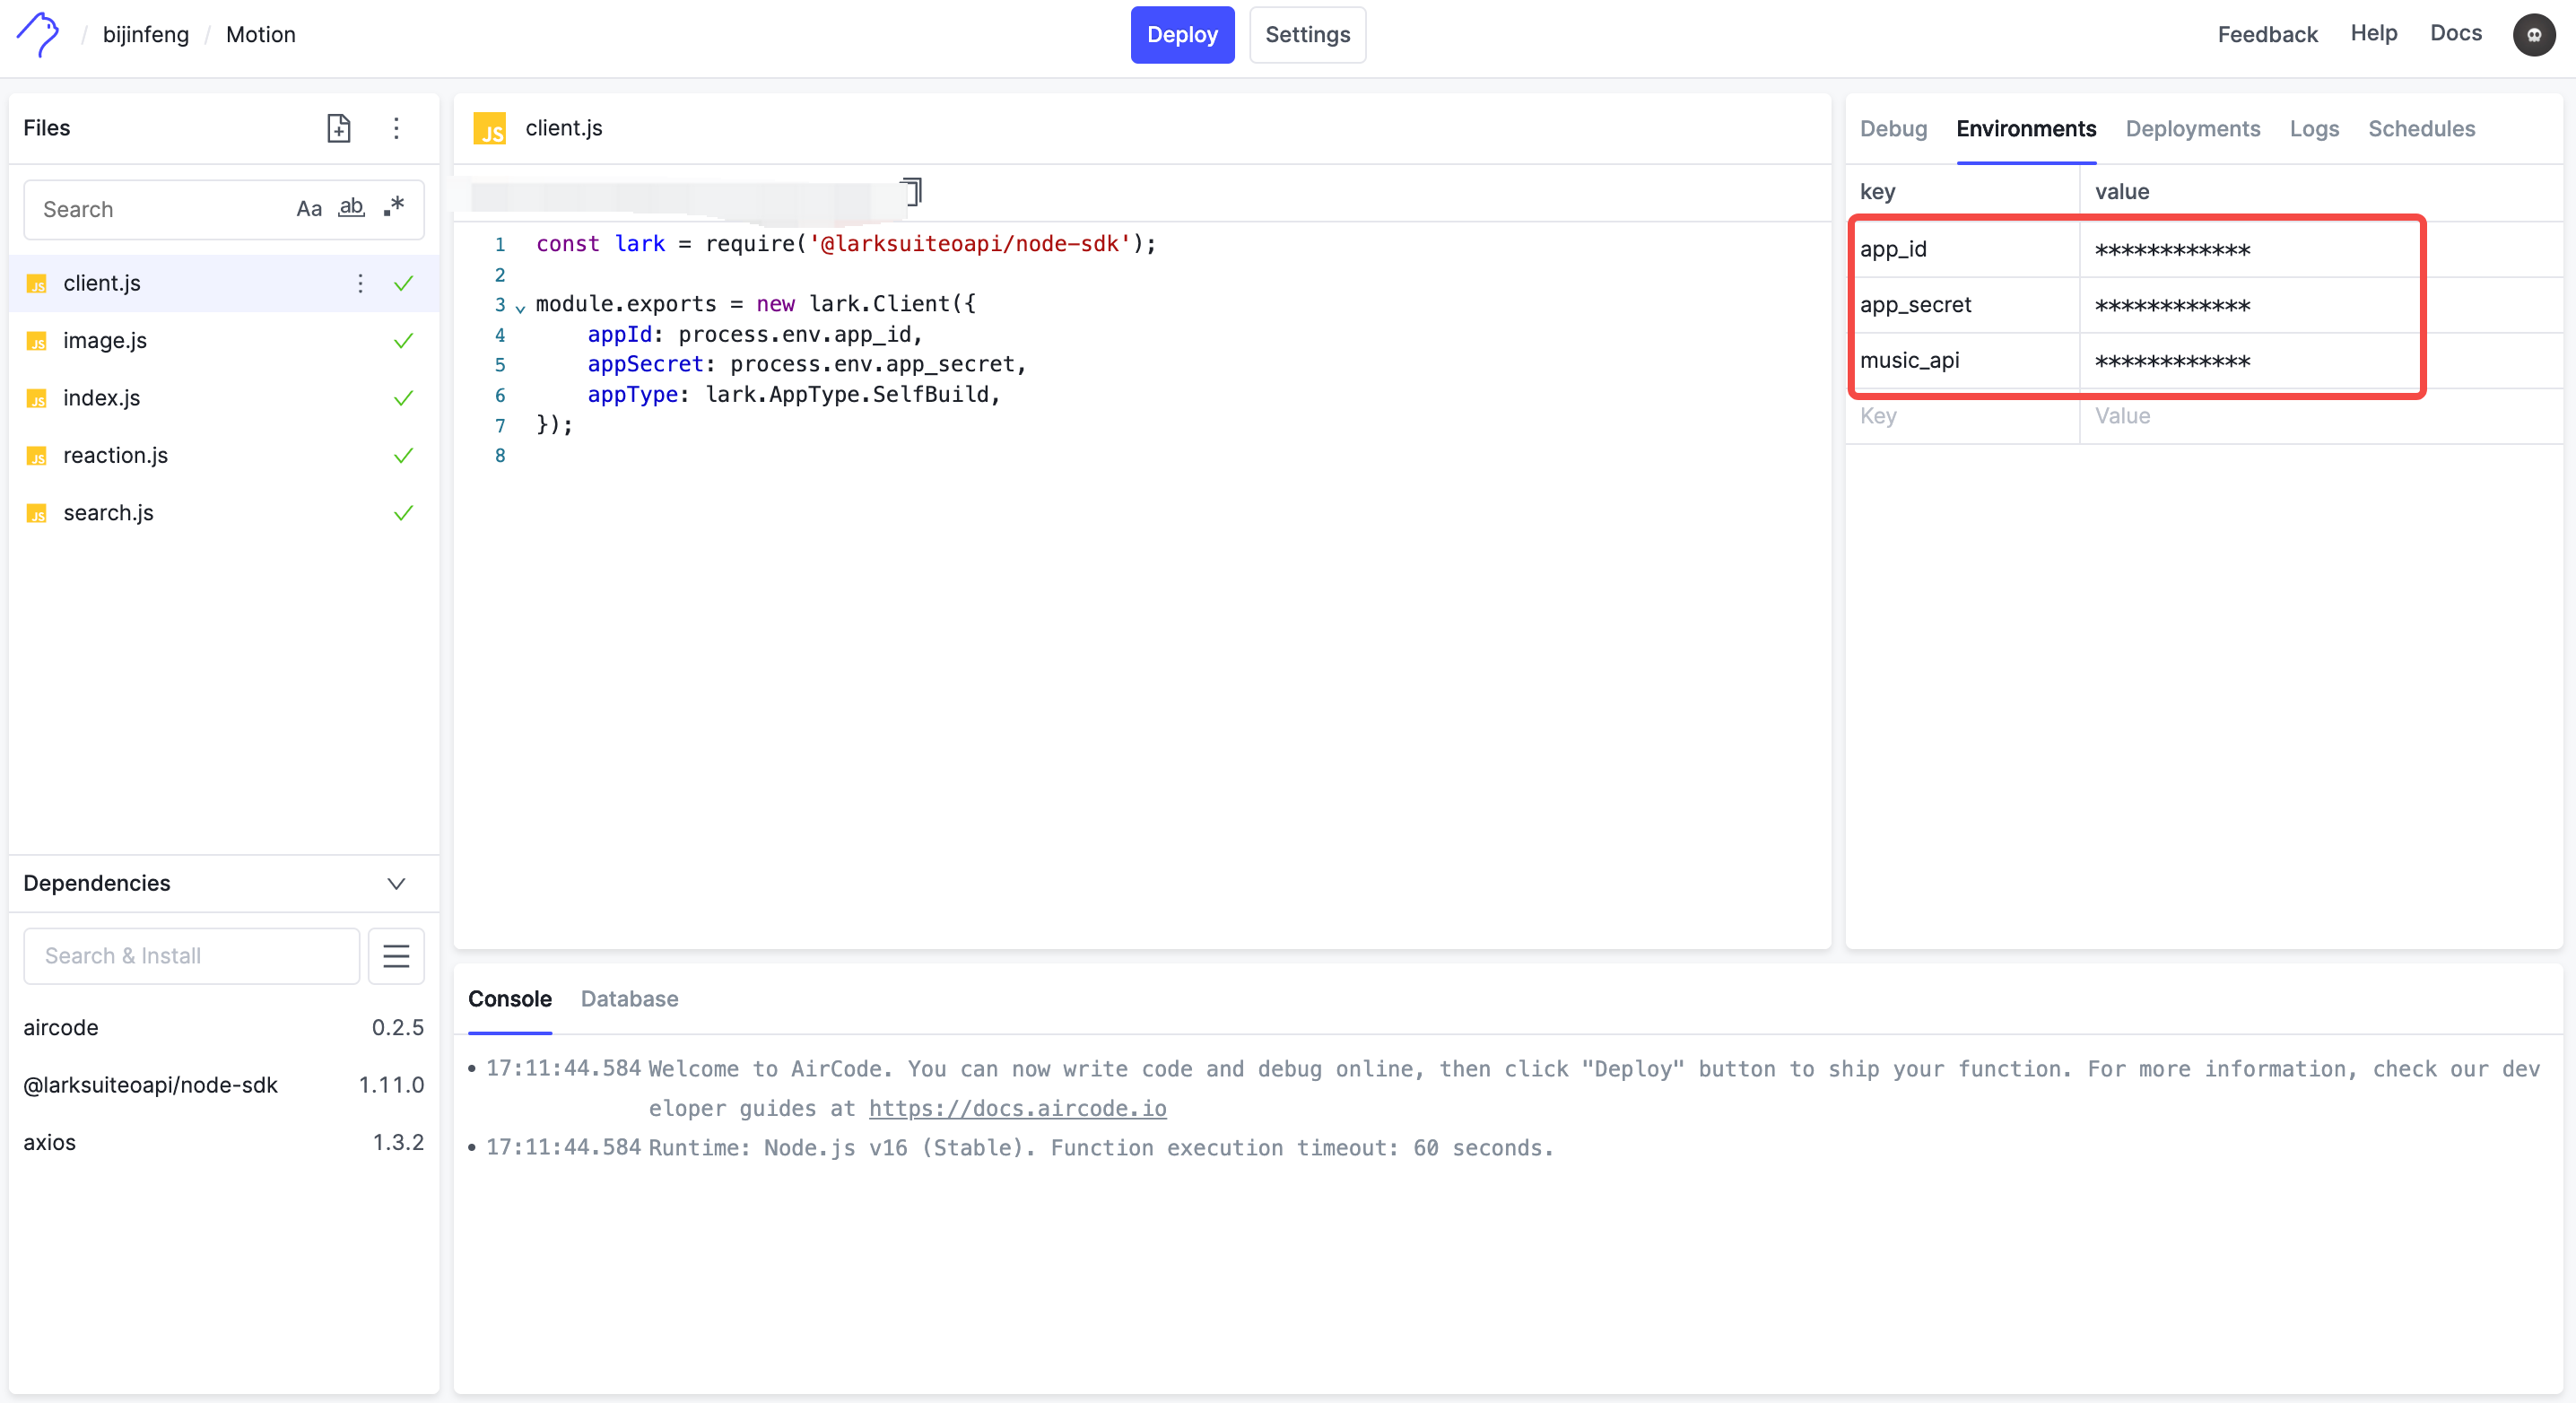Open the Files panel three-dot menu
Screen dimensions: 2576x1403
396,128
